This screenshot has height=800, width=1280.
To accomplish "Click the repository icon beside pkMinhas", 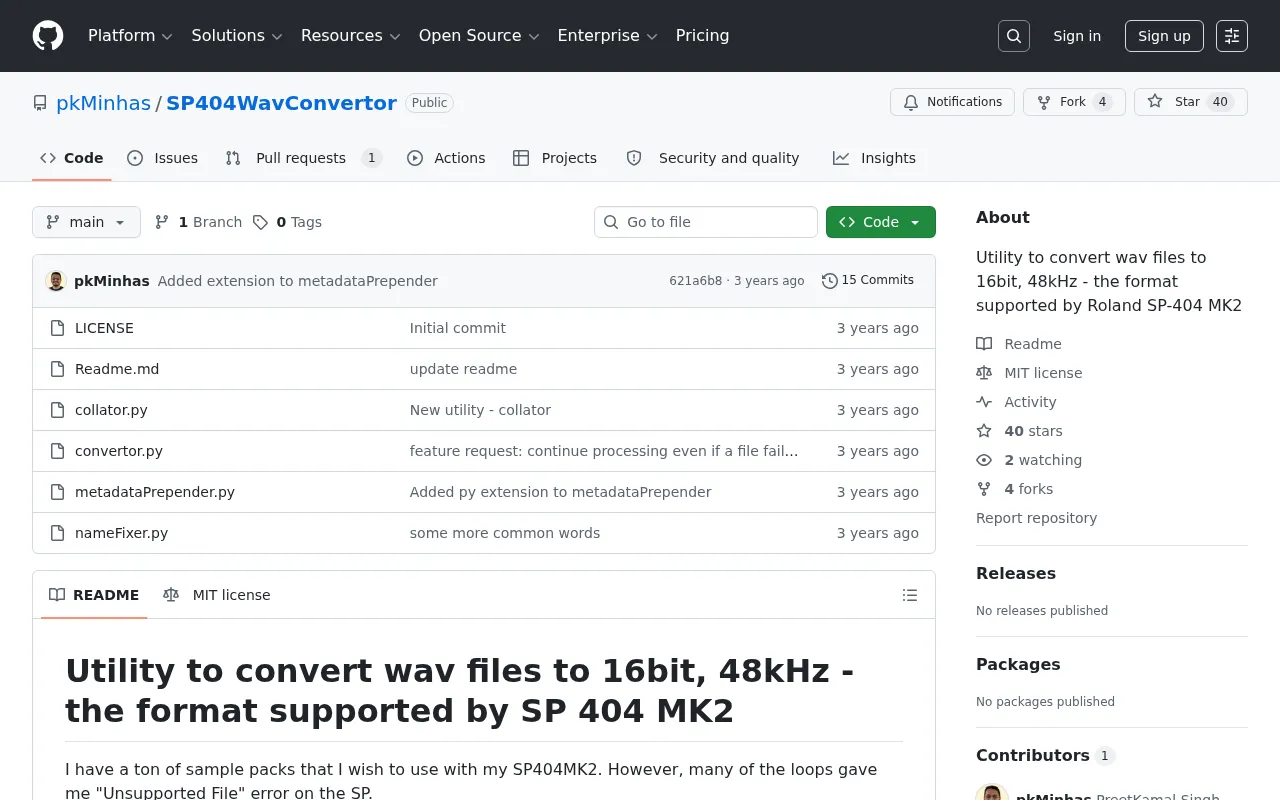I will pos(40,103).
